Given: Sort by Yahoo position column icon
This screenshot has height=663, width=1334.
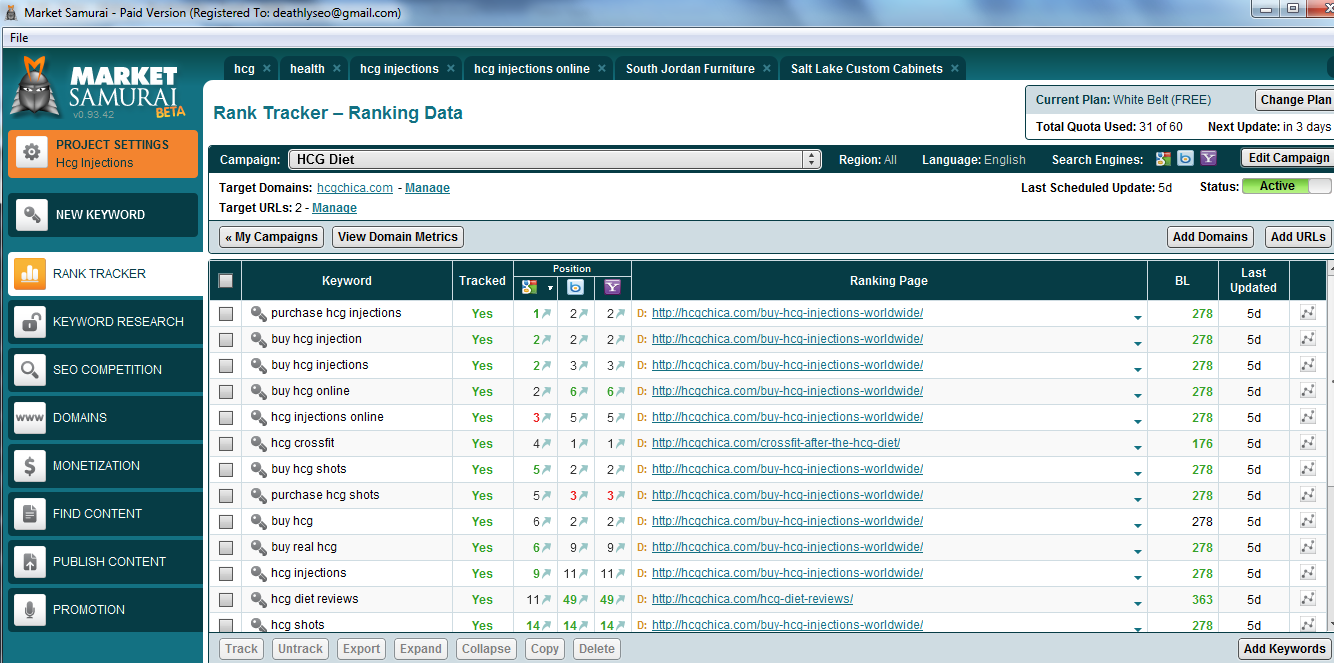Looking at the screenshot, I should [612, 287].
